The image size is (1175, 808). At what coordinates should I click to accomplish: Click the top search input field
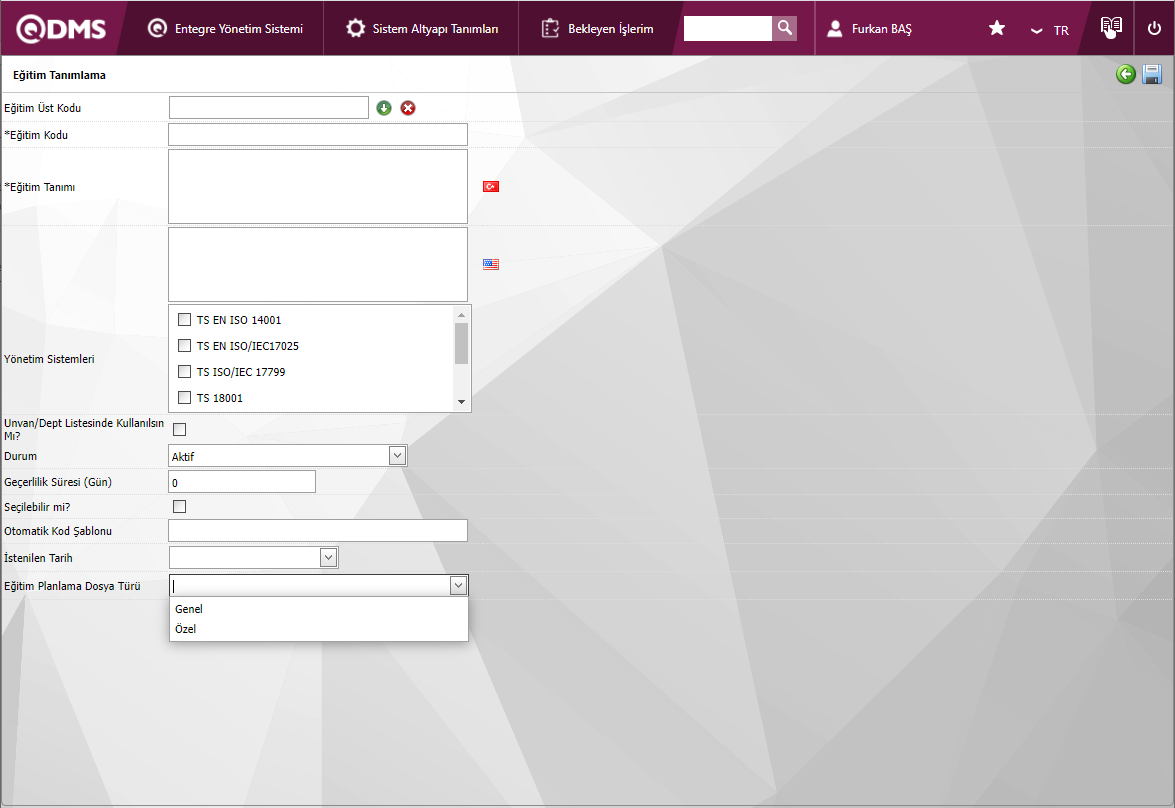728,28
